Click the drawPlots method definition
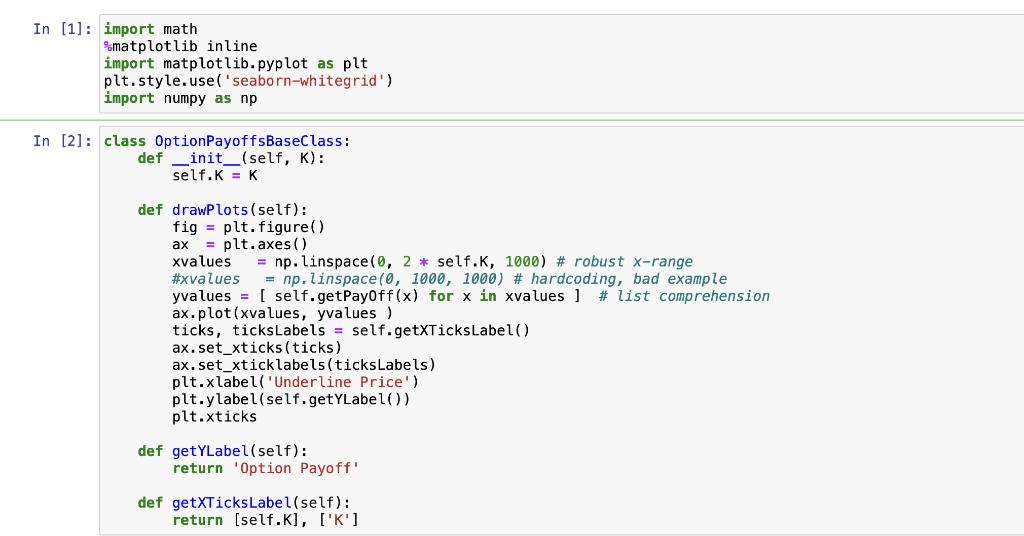 (223, 210)
